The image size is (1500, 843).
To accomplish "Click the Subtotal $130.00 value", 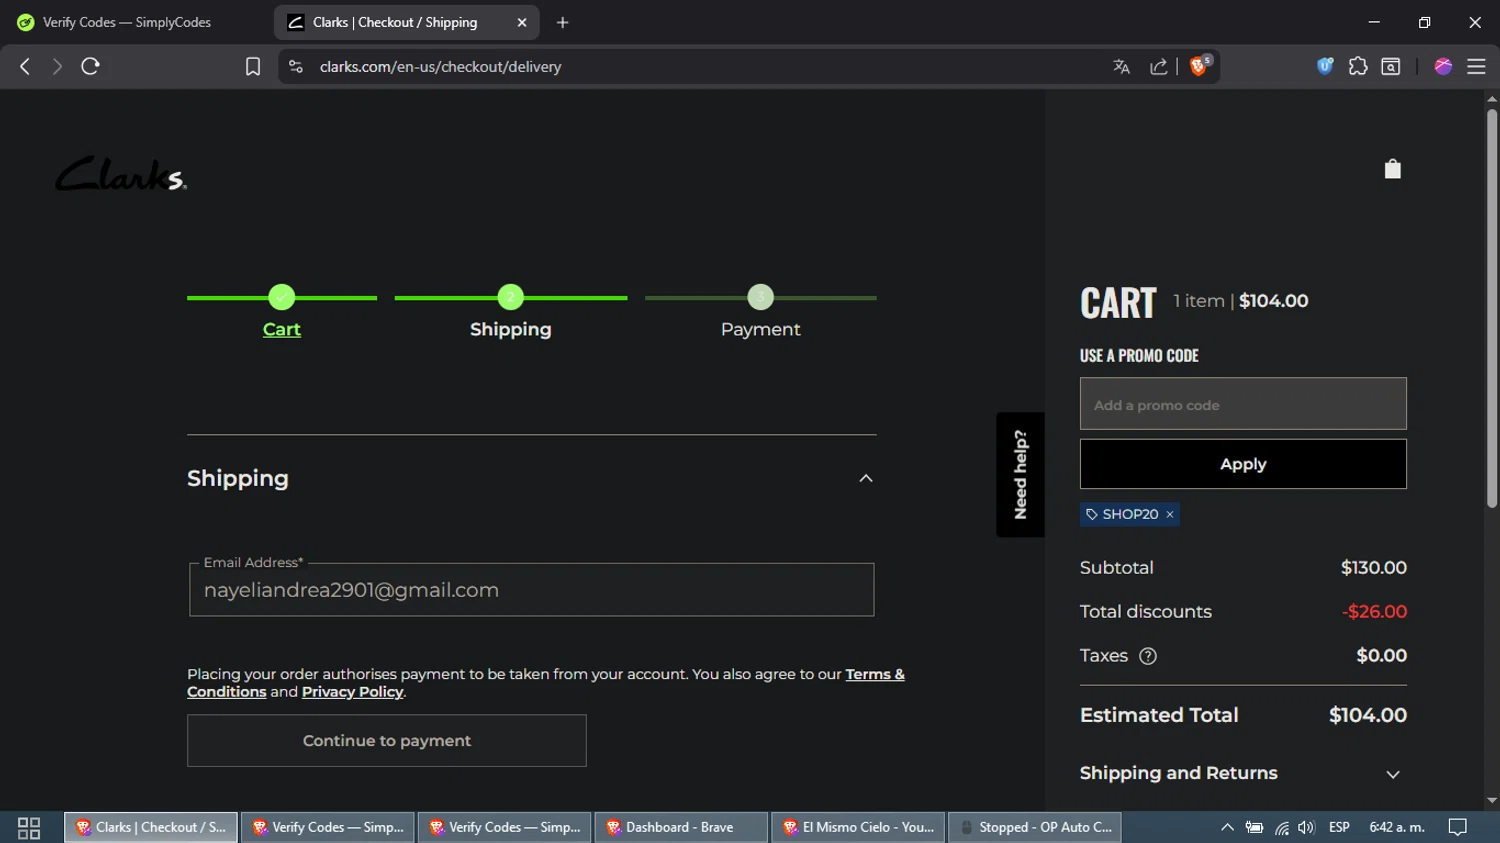I will 1373,568.
